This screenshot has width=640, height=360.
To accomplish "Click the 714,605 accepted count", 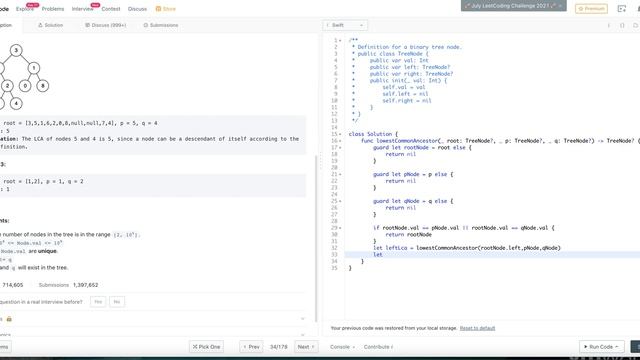I will [13, 285].
